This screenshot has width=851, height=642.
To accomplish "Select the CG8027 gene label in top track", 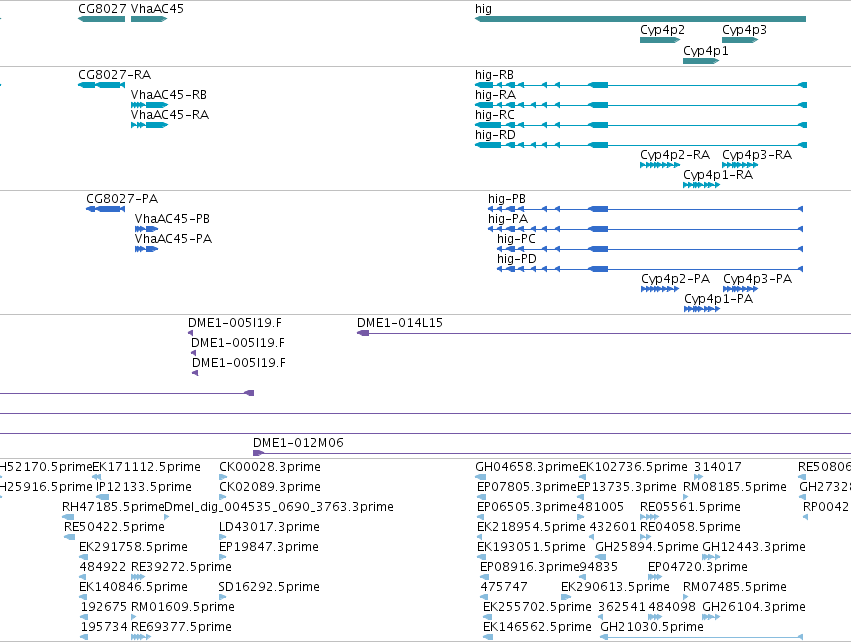I will pyautogui.click(x=102, y=9).
